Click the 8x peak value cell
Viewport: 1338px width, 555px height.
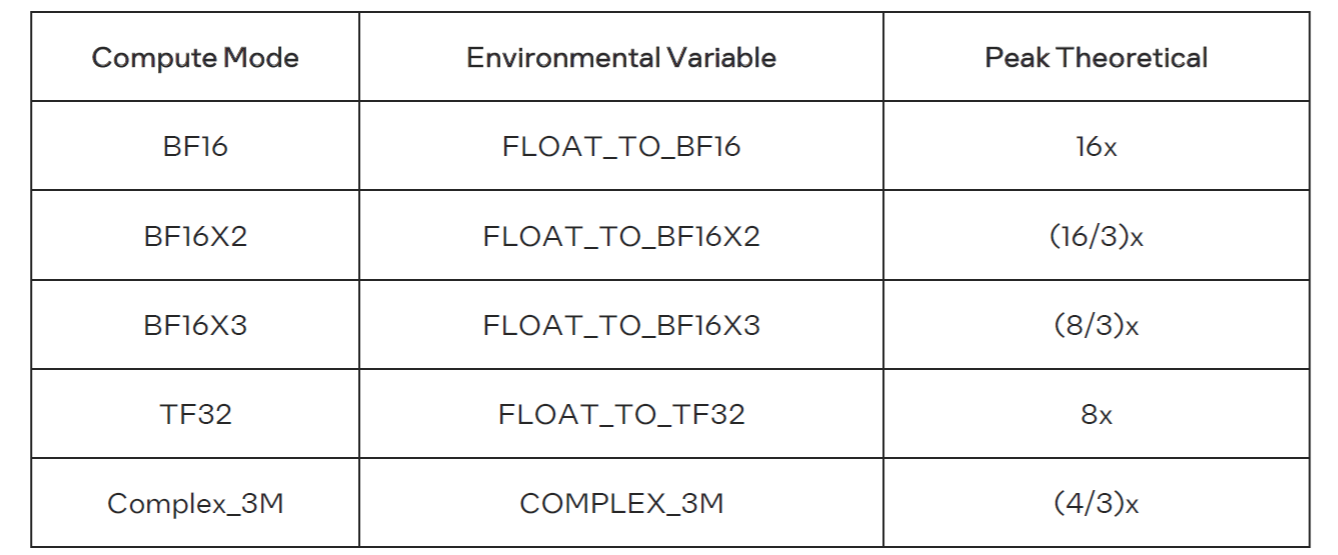pos(1096,414)
